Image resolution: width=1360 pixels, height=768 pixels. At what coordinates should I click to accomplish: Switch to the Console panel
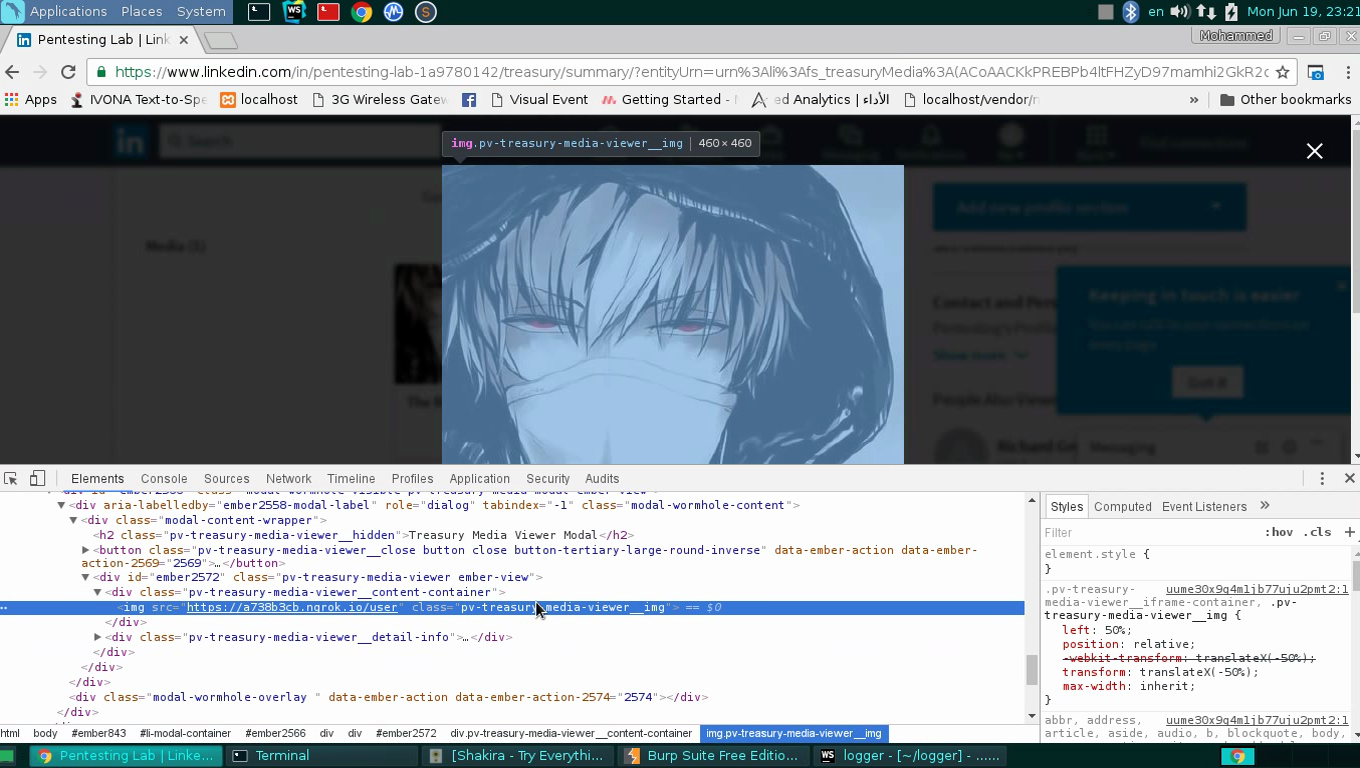pos(164,479)
